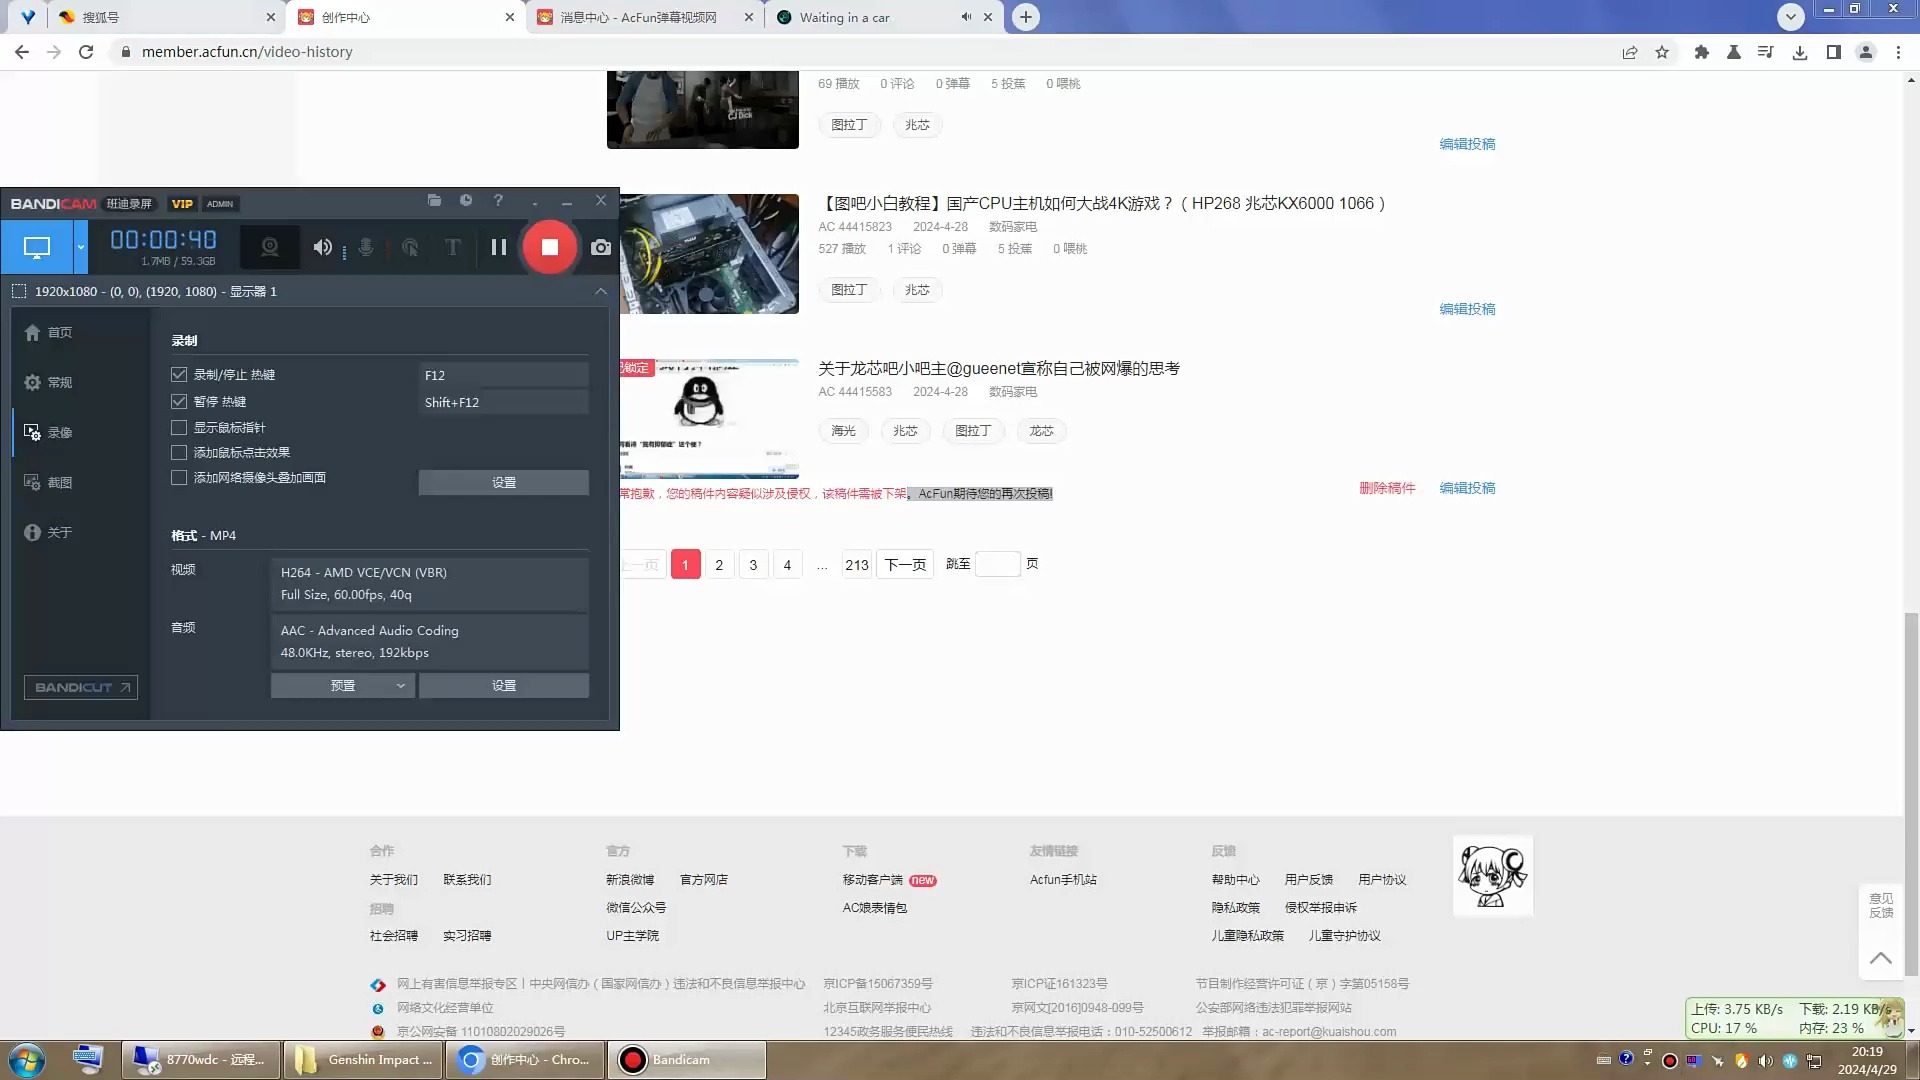Bookmark this page with the star icon
1920x1080 pixels.
1662,52
